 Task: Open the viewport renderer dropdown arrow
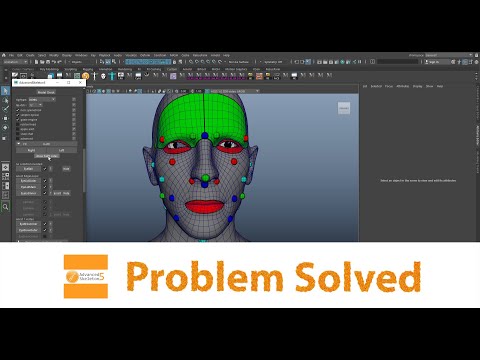(x=257, y=91)
